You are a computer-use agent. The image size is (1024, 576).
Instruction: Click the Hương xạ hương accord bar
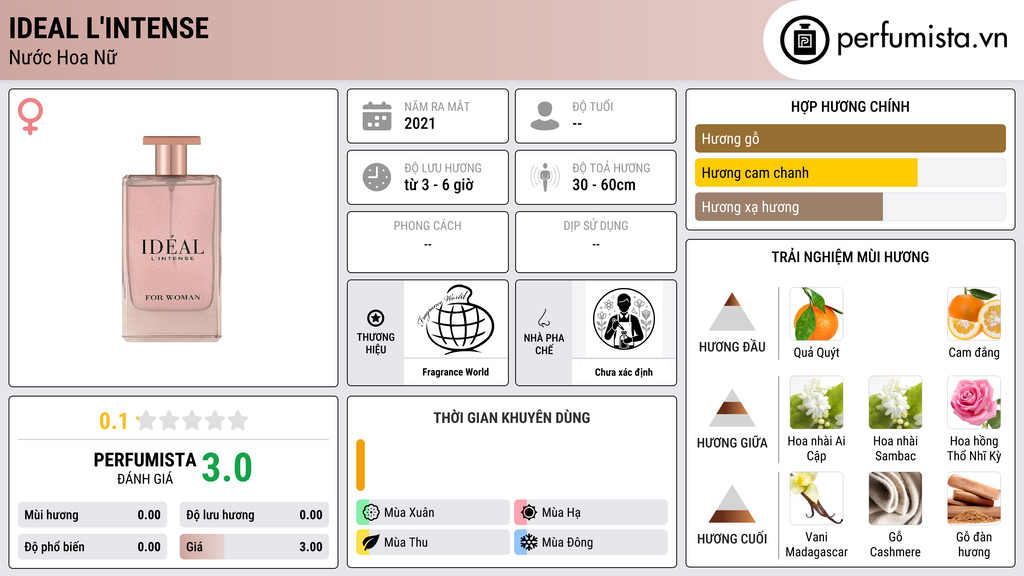click(x=850, y=207)
